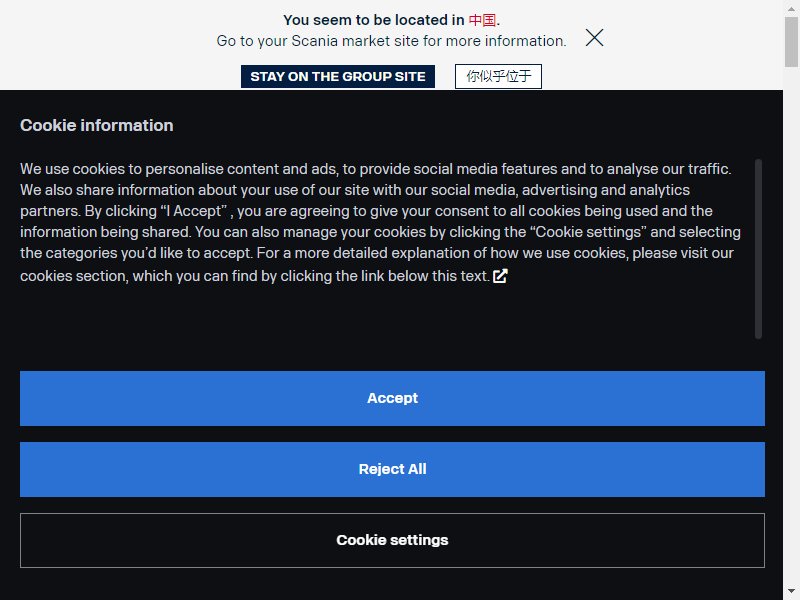The width and height of the screenshot is (800, 600).
Task: Follow the red 中国 country link
Action: [482, 20]
